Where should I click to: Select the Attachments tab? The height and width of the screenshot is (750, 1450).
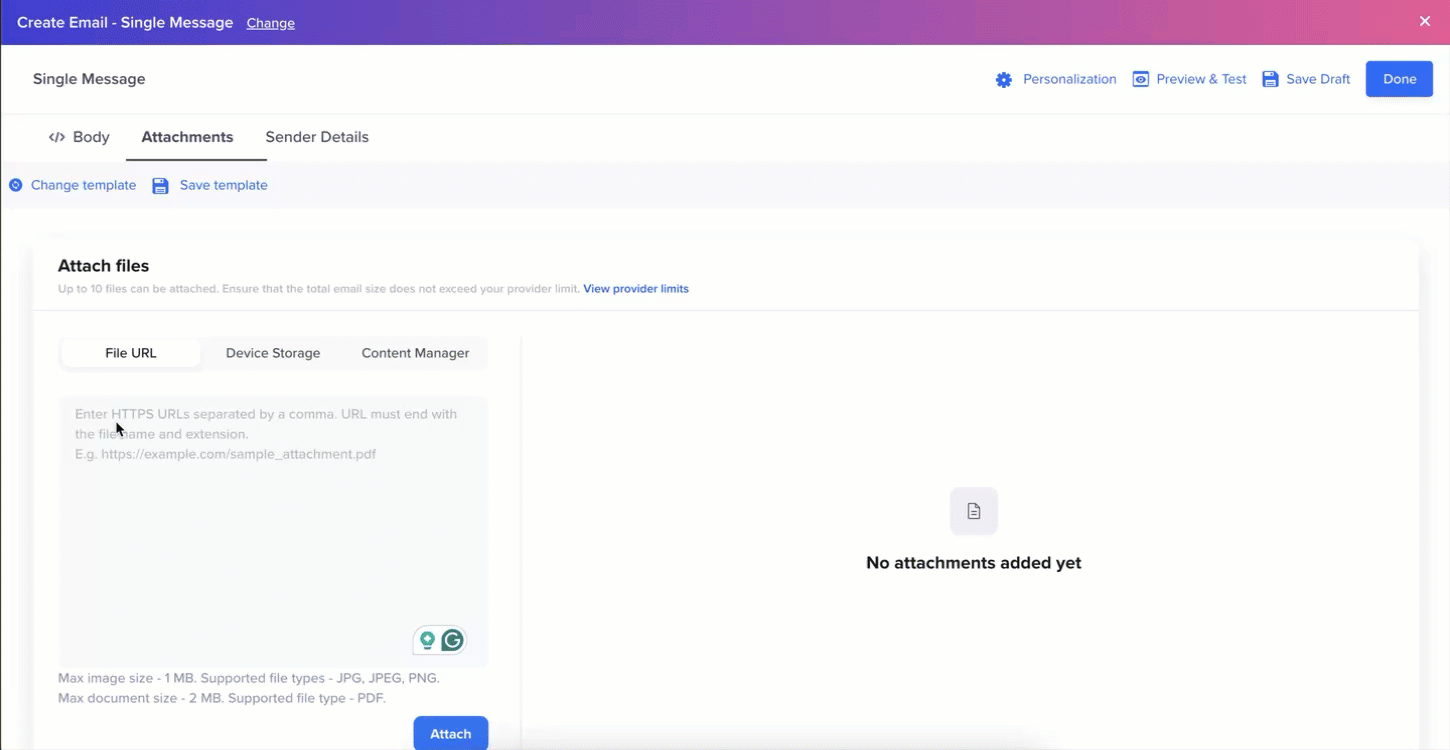(x=187, y=137)
